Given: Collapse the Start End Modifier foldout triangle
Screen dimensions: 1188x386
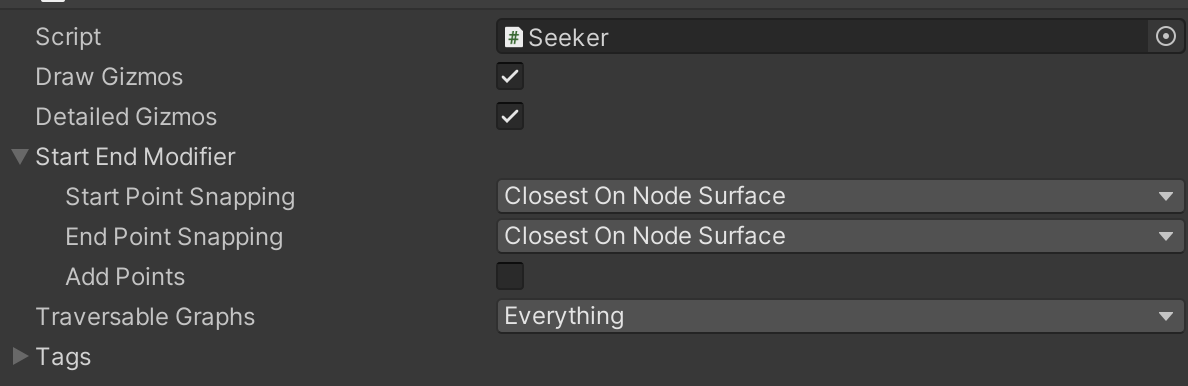Looking at the screenshot, I should (20, 157).
